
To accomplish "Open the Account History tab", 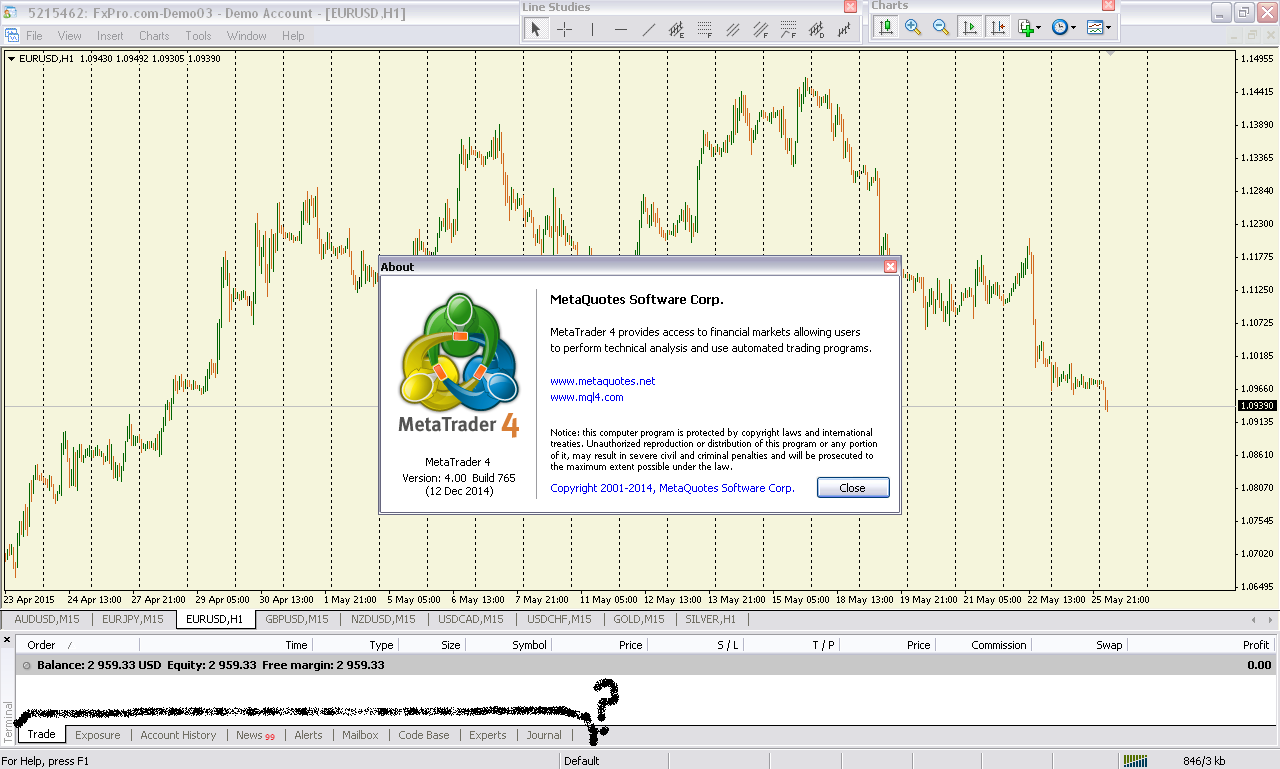I will [x=178, y=735].
